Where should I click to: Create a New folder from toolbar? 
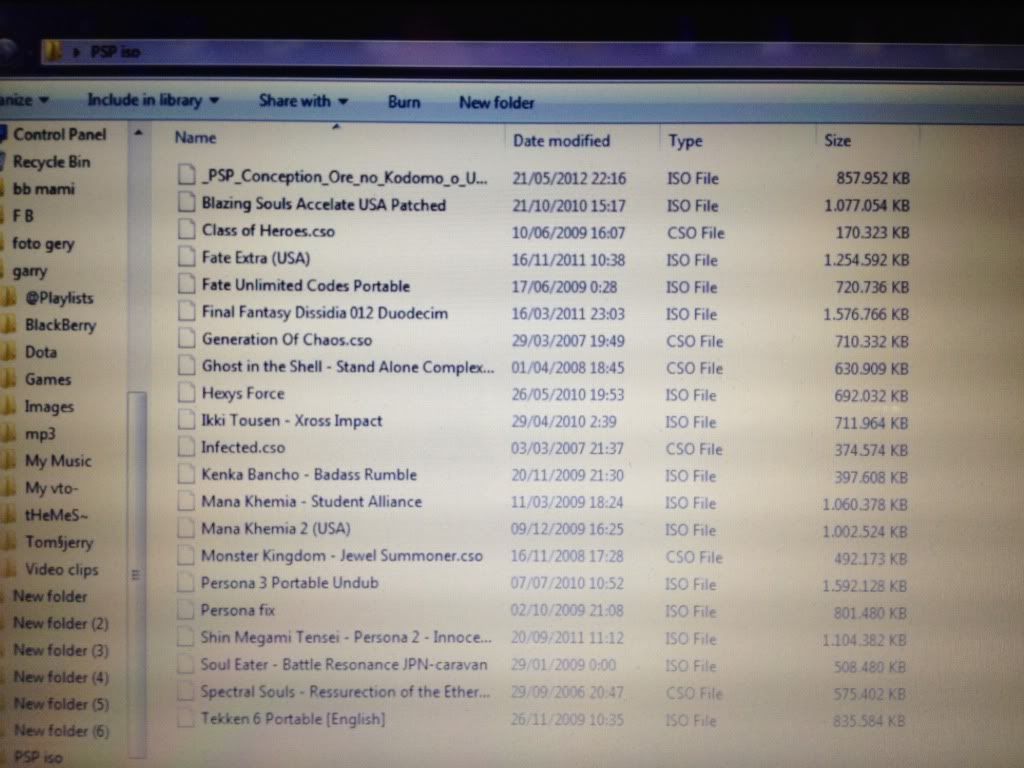pyautogui.click(x=496, y=103)
